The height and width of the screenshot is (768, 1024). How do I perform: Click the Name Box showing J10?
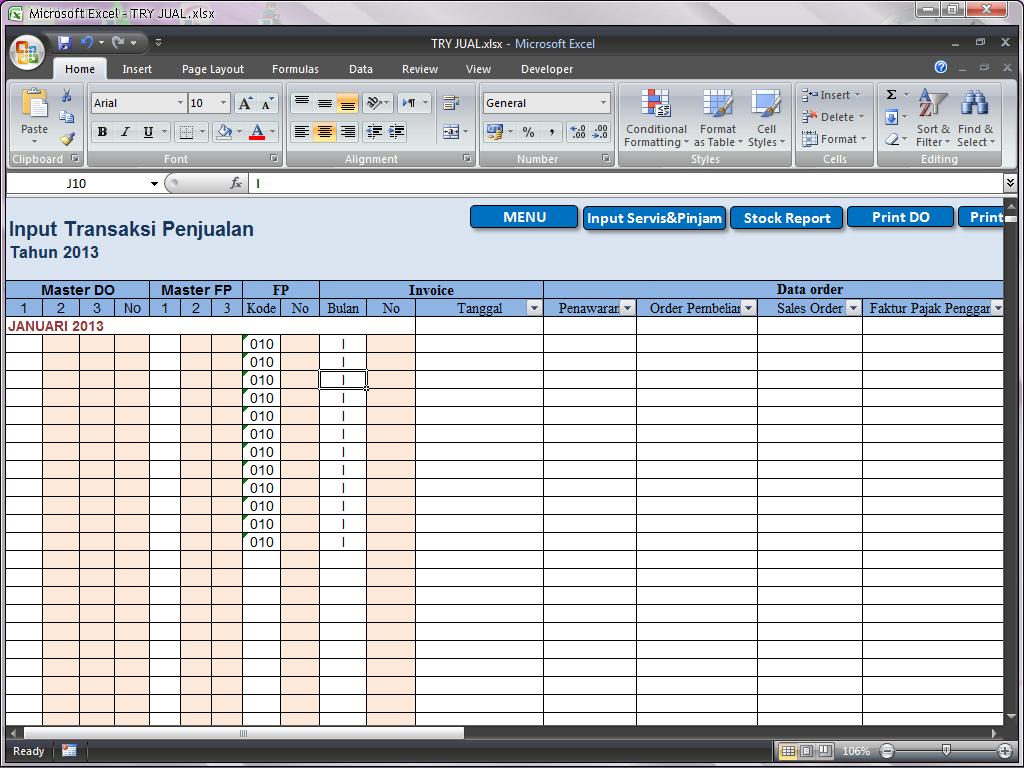point(78,184)
